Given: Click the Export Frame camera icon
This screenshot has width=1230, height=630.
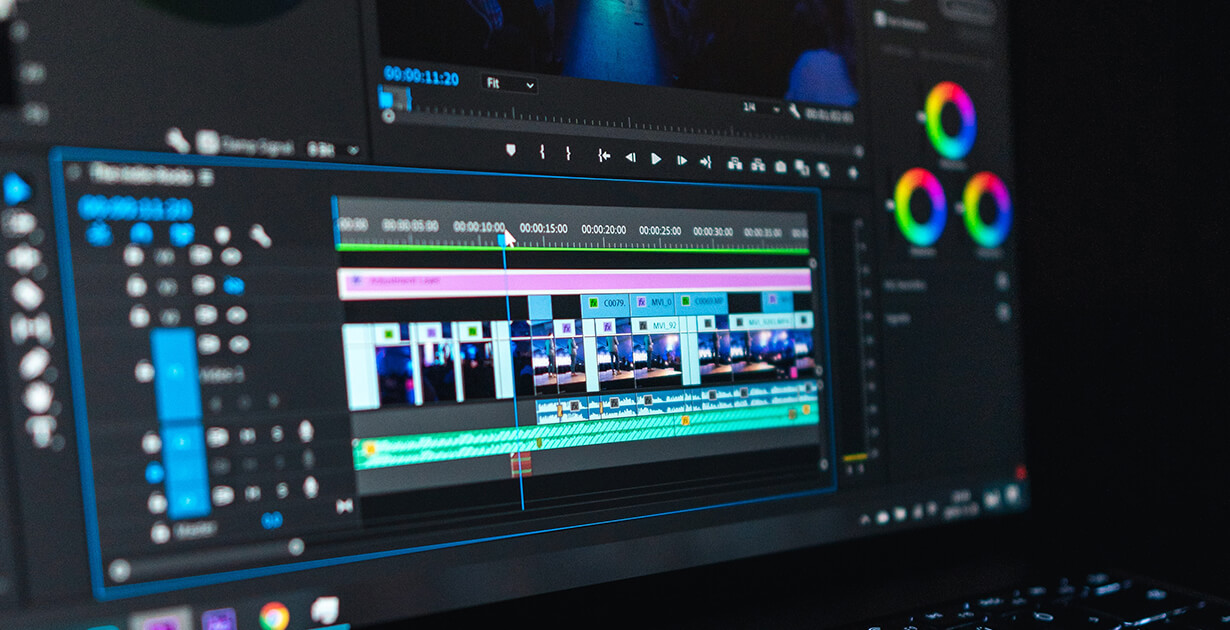Looking at the screenshot, I should pos(780,166).
